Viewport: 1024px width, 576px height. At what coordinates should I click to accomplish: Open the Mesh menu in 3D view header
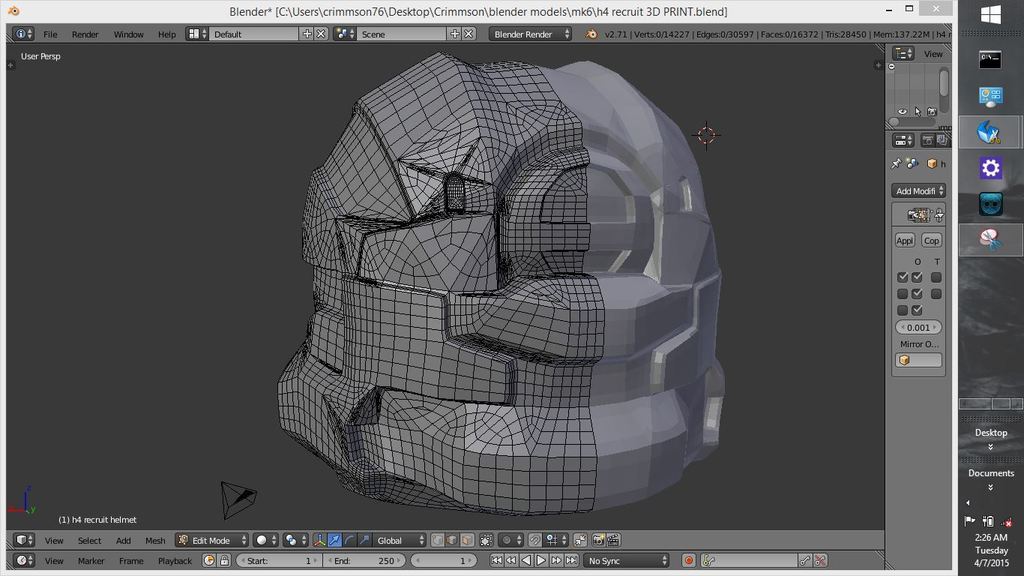(x=155, y=540)
